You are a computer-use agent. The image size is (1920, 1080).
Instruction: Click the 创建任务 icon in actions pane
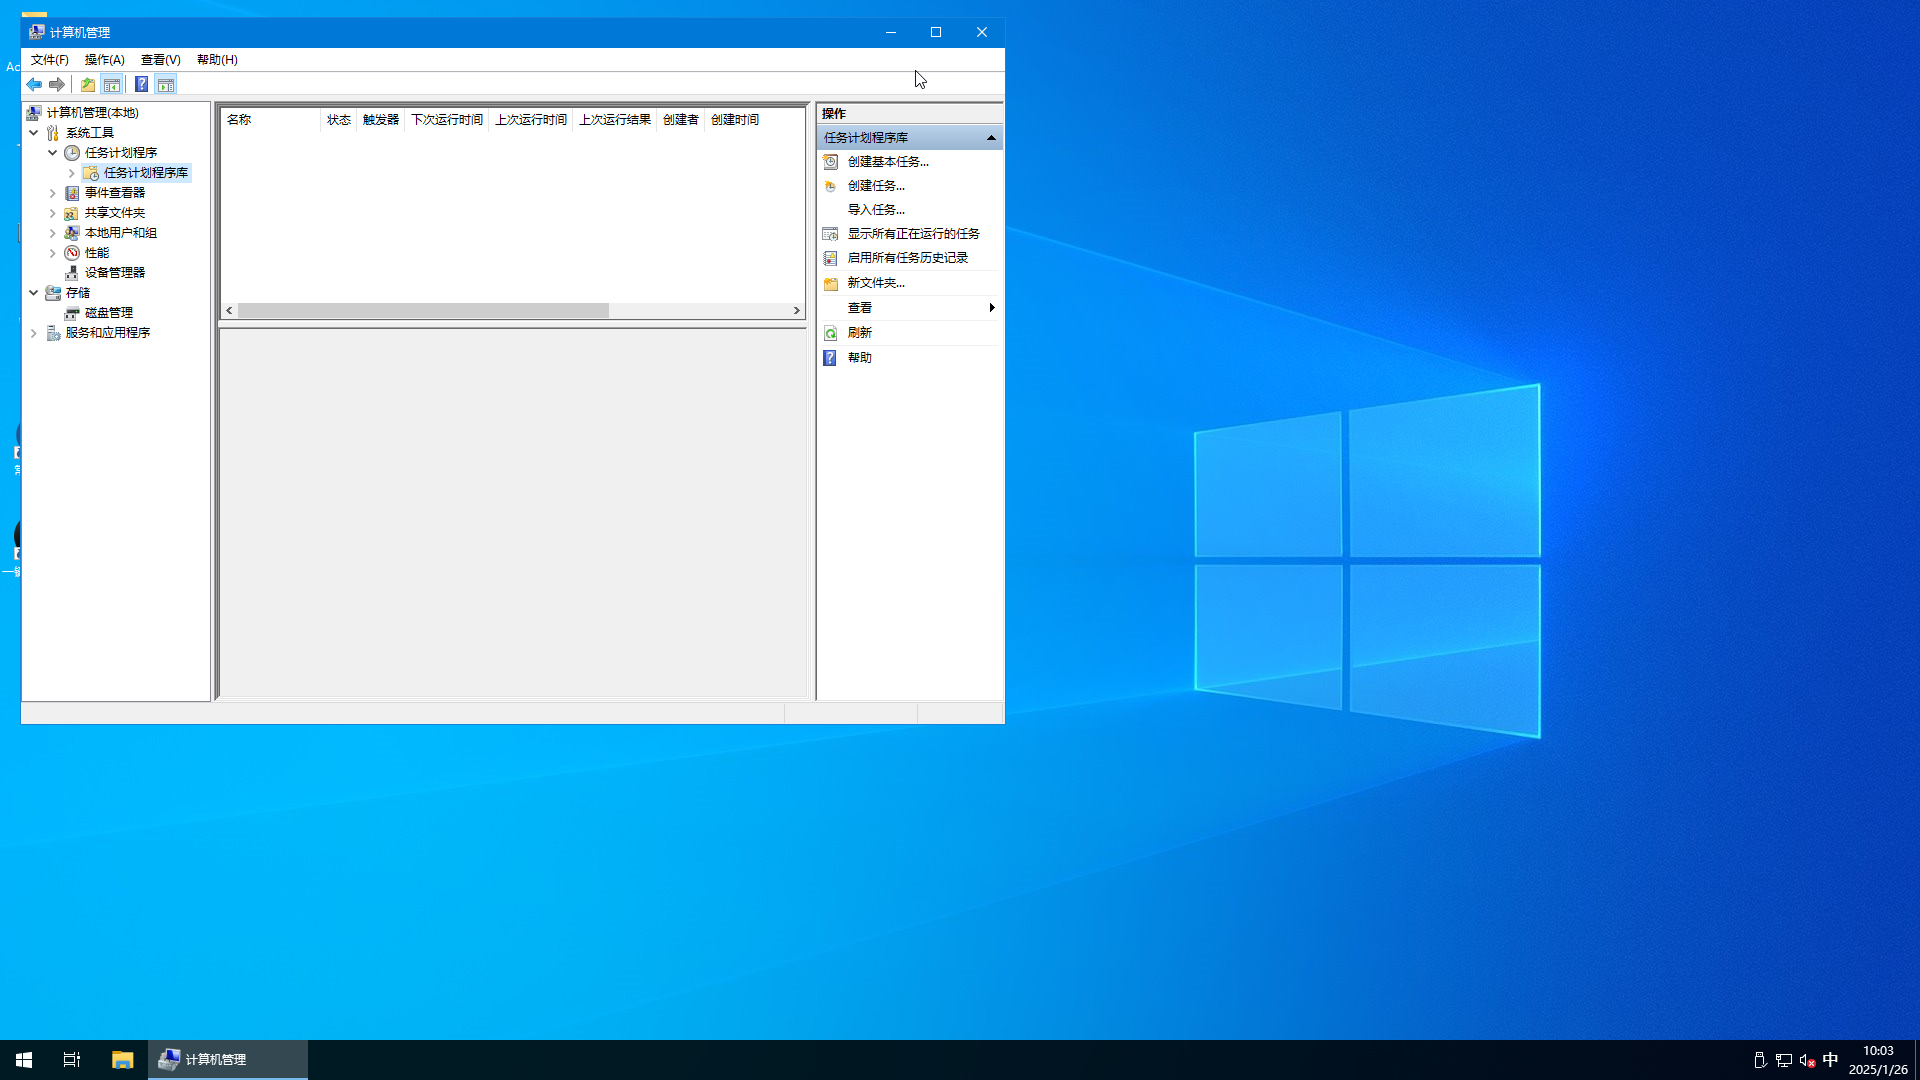[830, 186]
